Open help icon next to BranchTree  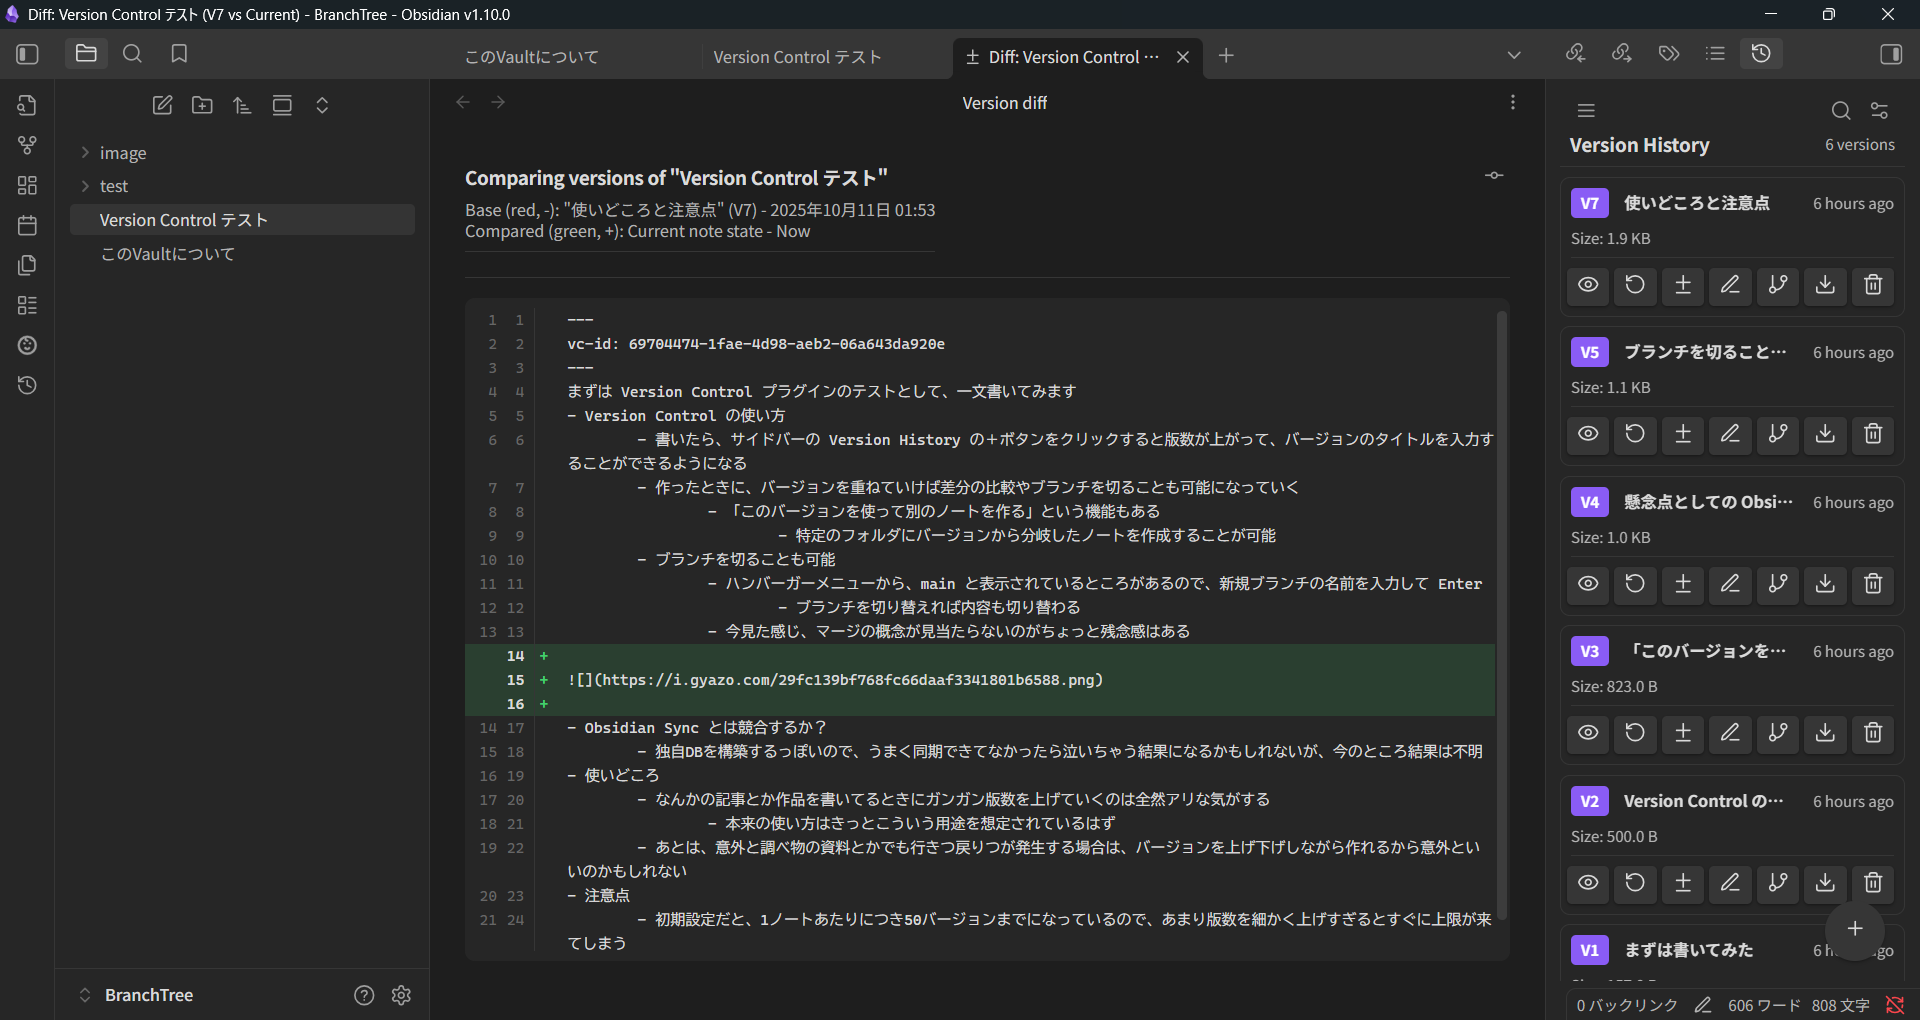[364, 995]
